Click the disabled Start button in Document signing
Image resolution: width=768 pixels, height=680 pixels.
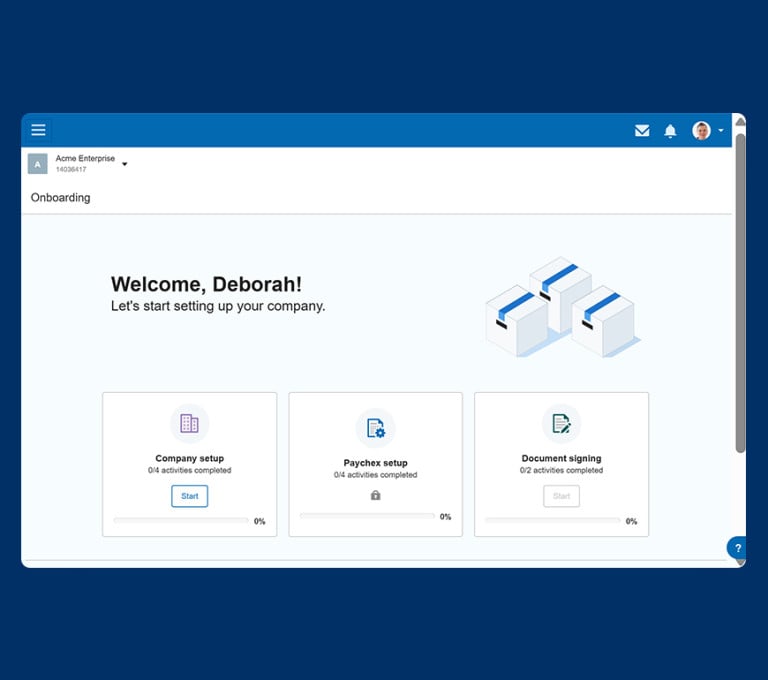[x=561, y=496]
